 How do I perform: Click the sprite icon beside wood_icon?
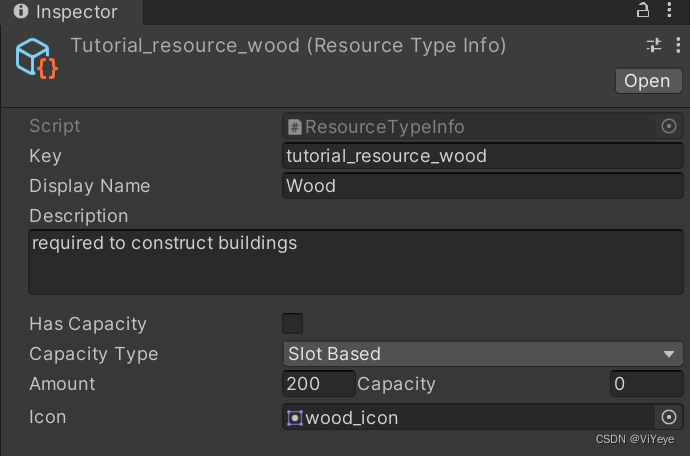294,418
